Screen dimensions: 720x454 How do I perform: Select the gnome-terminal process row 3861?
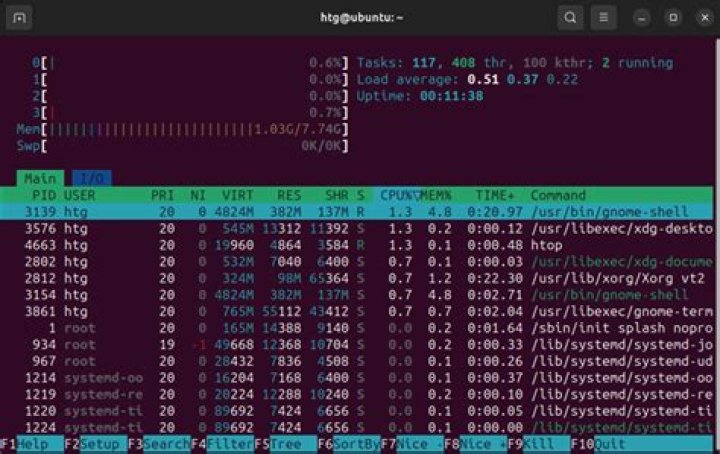(x=357, y=312)
